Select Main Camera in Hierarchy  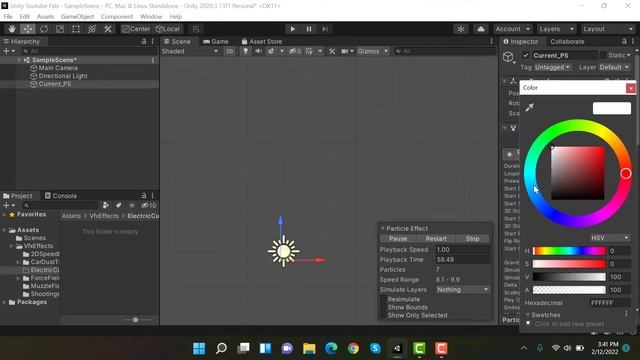pos(58,68)
